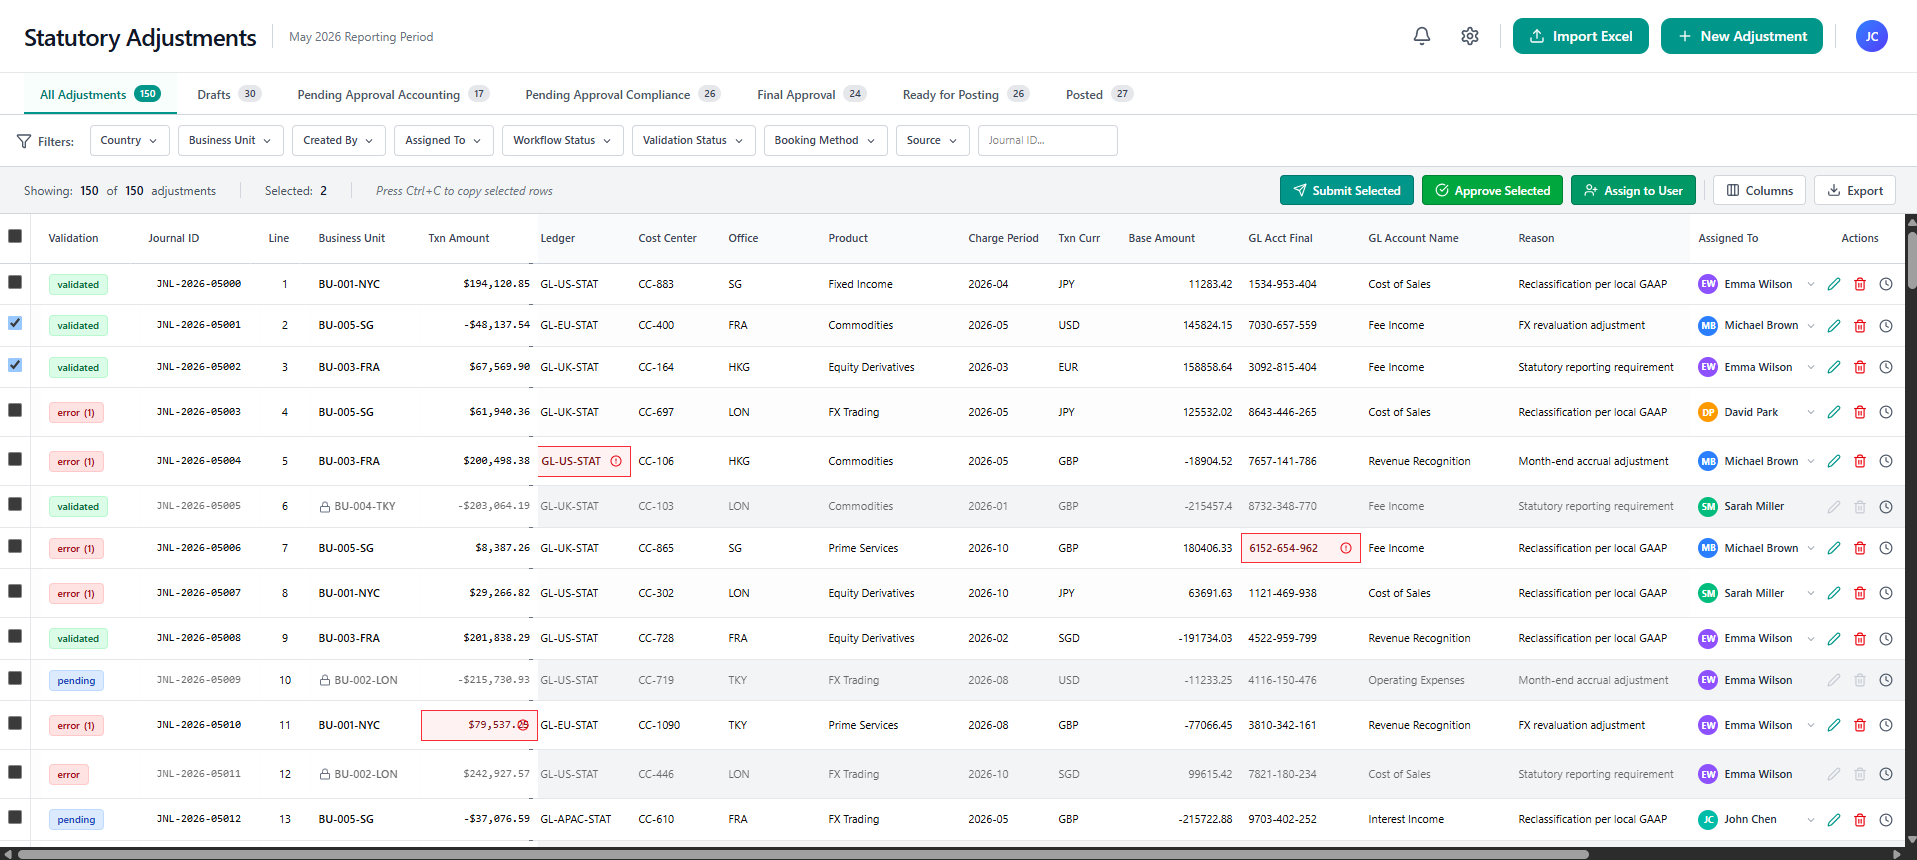Viewport: 1917px width, 860px height.
Task: Edit journal JNL-2026-05000 with pencil icon
Action: click(x=1833, y=284)
